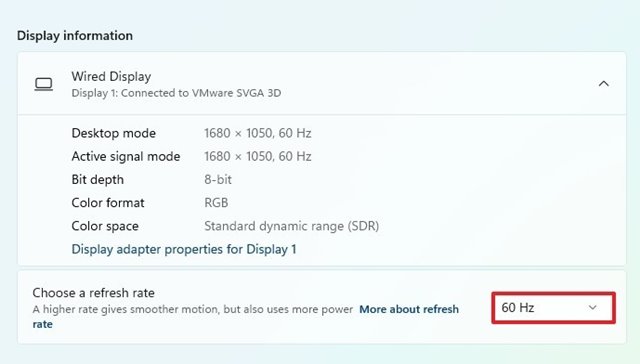This screenshot has height=364, width=640.
Task: Click the RGB color format value
Action: (216, 203)
